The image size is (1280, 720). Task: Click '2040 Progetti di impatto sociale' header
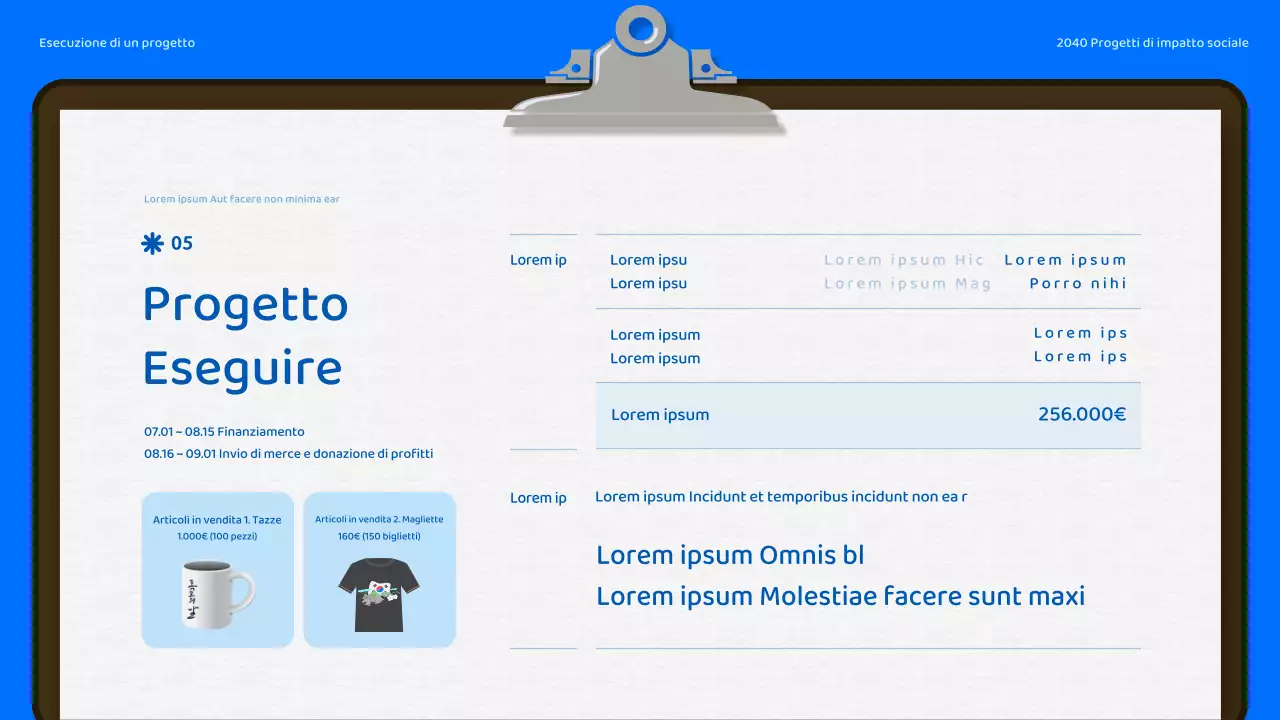coord(1152,43)
